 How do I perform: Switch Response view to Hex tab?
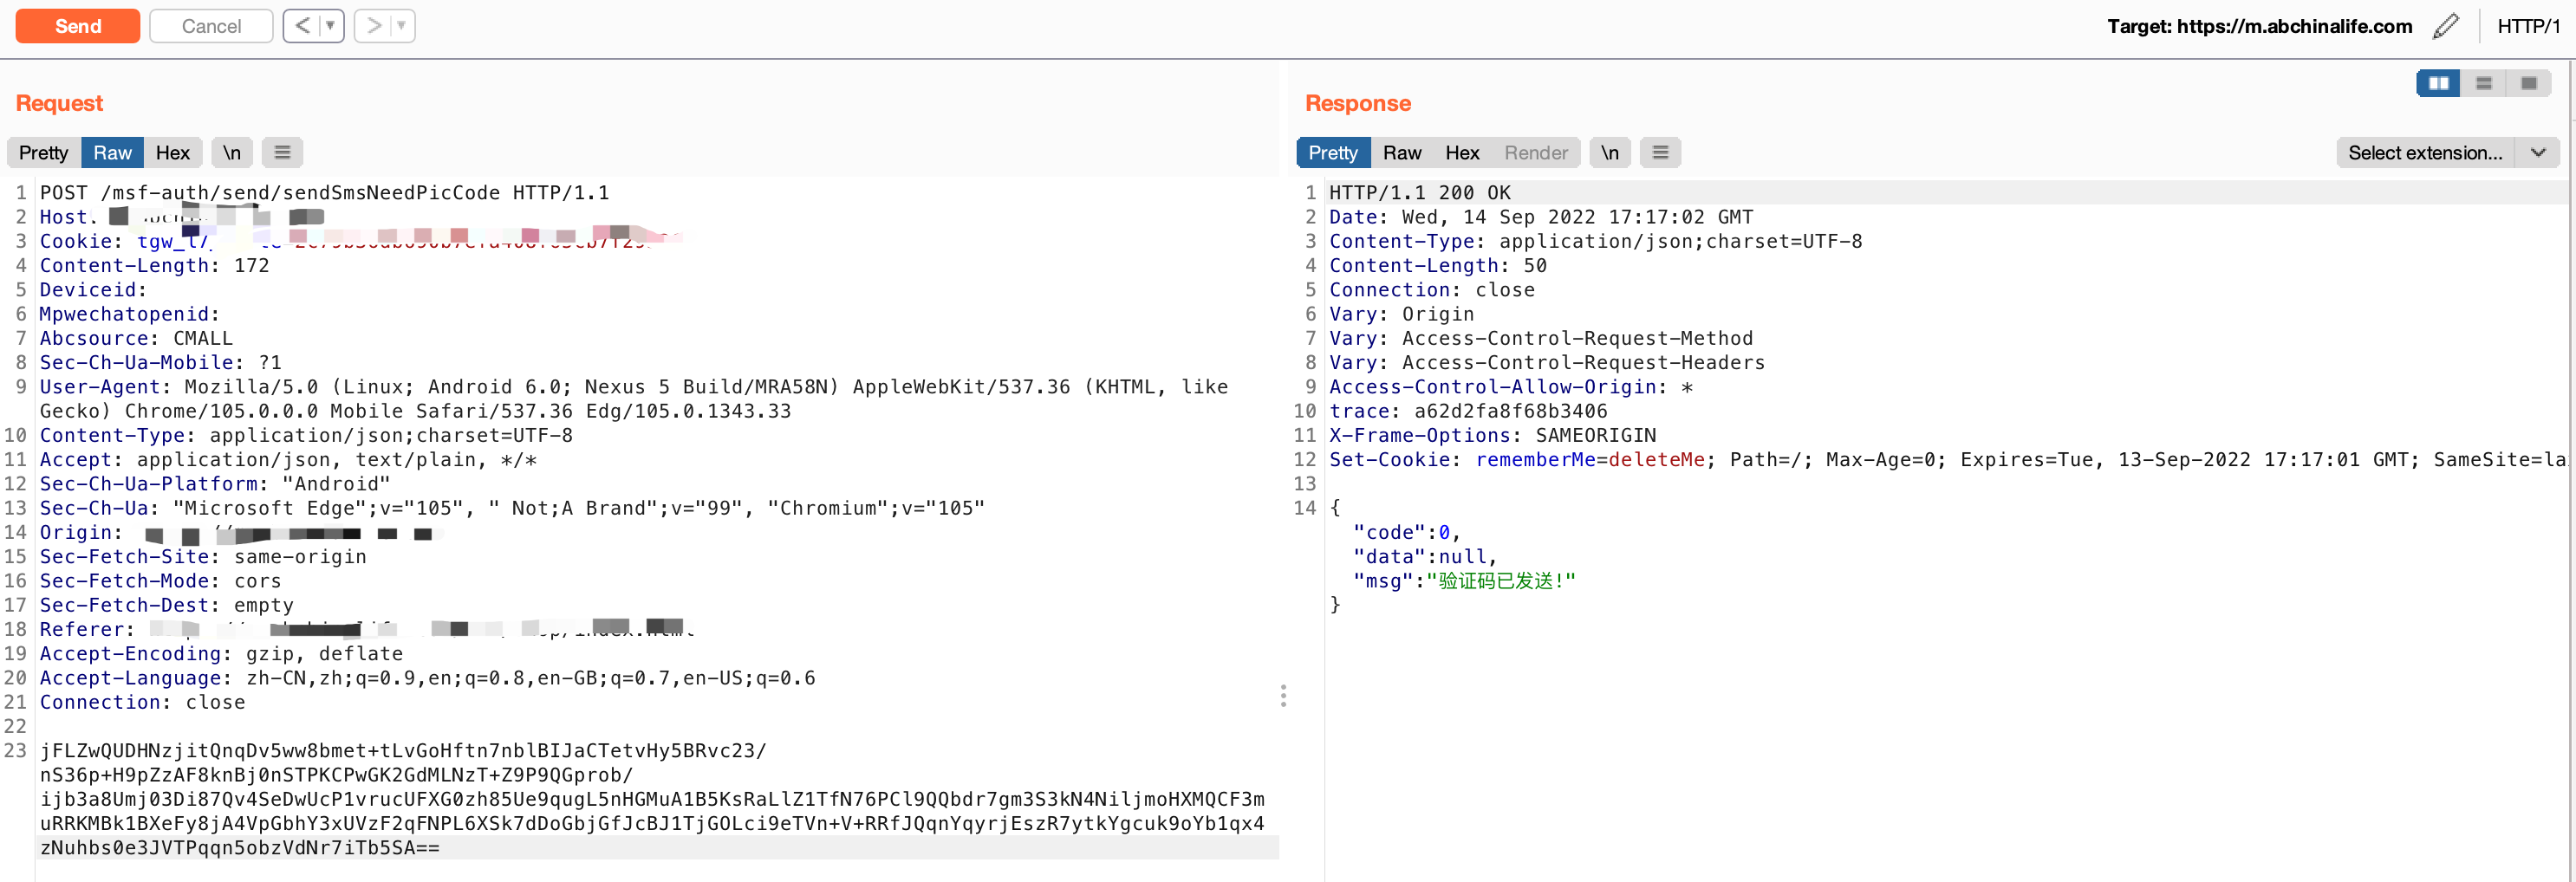click(x=1462, y=153)
